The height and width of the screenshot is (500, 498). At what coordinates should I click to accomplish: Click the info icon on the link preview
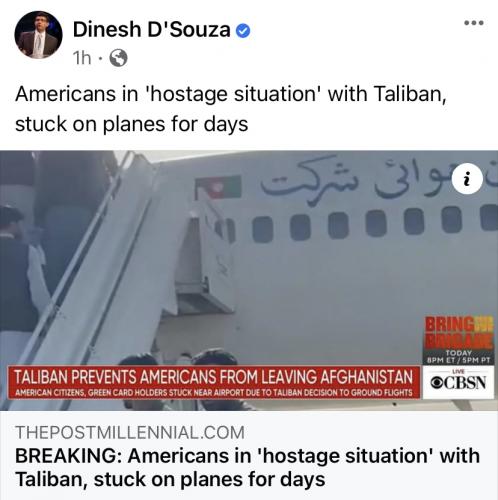pyautogui.click(x=467, y=179)
